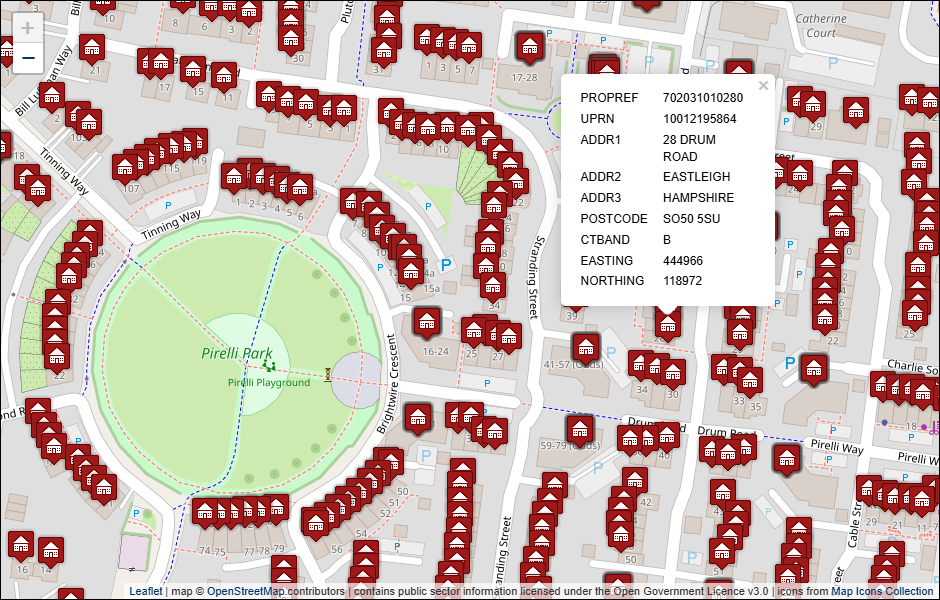
Task: Click house marker above house number 16
Action: (x=21, y=545)
